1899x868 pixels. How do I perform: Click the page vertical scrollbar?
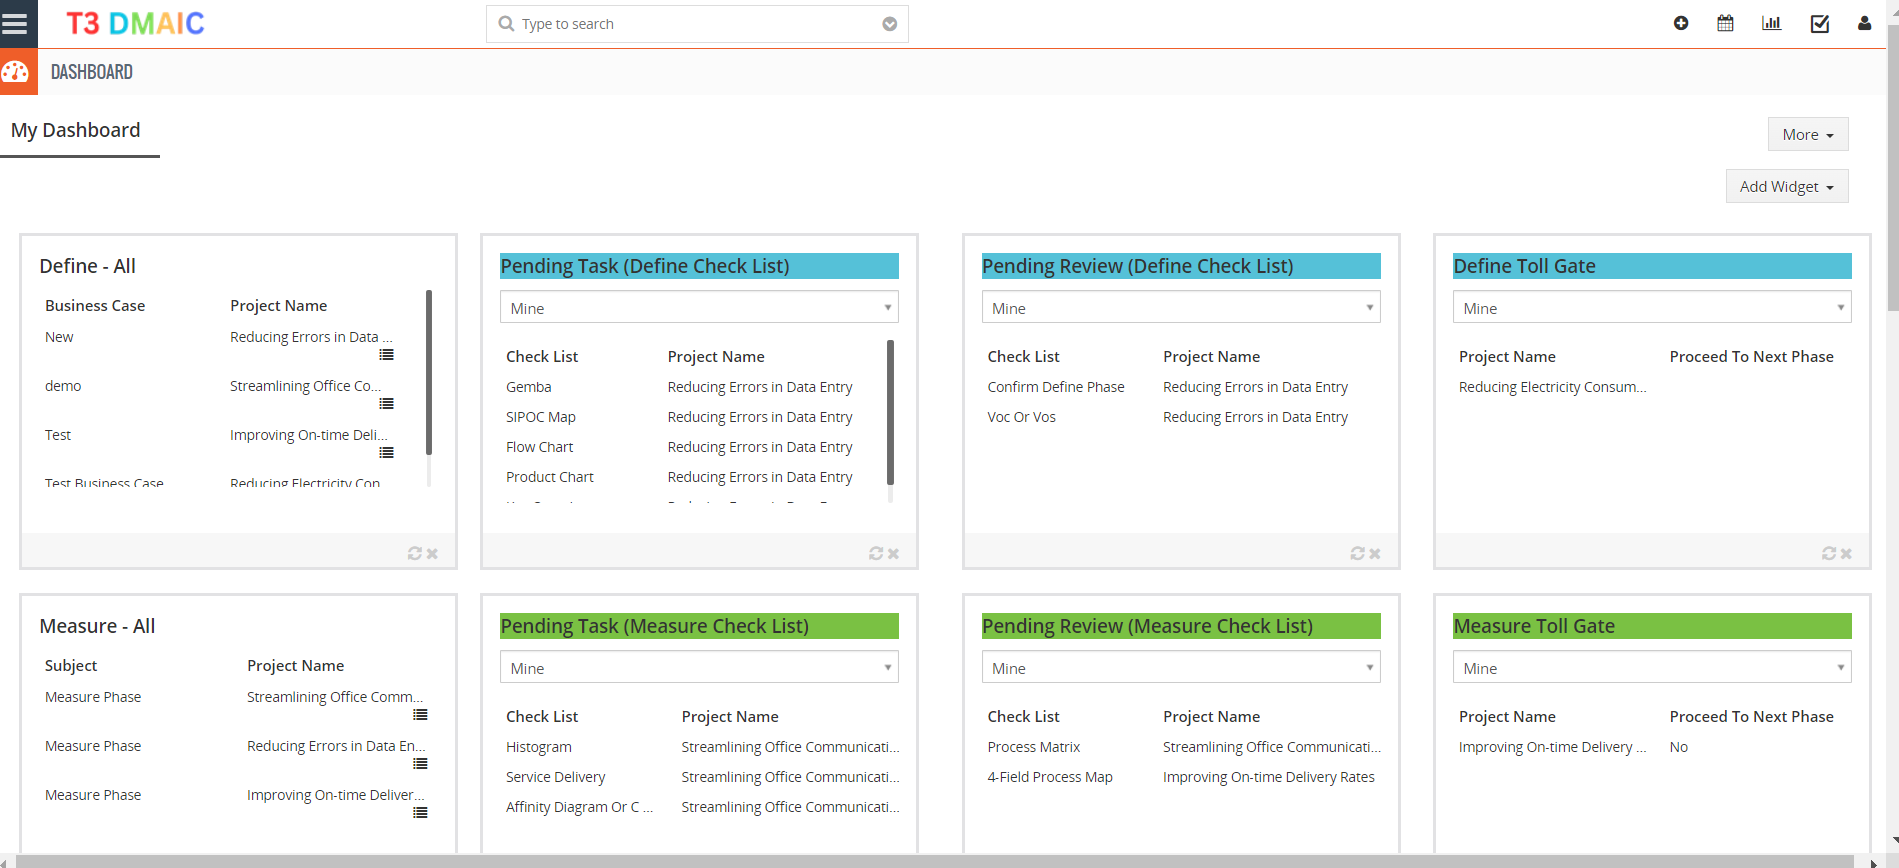point(1892,170)
